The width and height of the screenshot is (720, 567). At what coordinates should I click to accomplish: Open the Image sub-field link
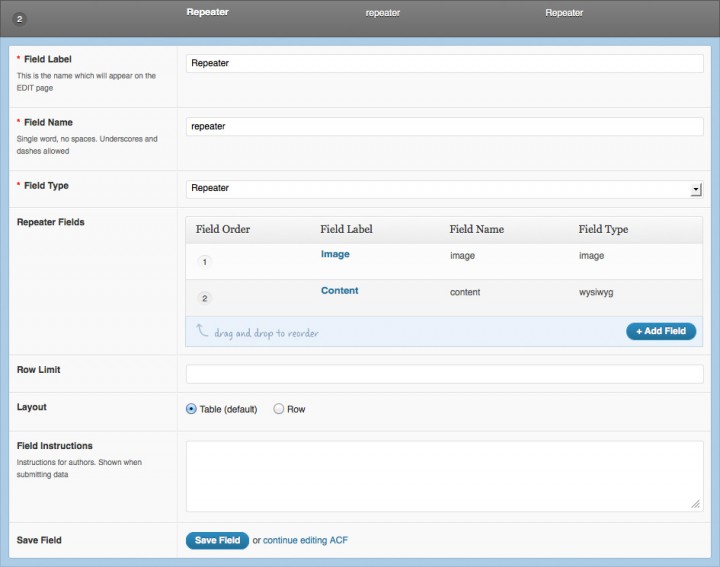pyautogui.click(x=335, y=254)
